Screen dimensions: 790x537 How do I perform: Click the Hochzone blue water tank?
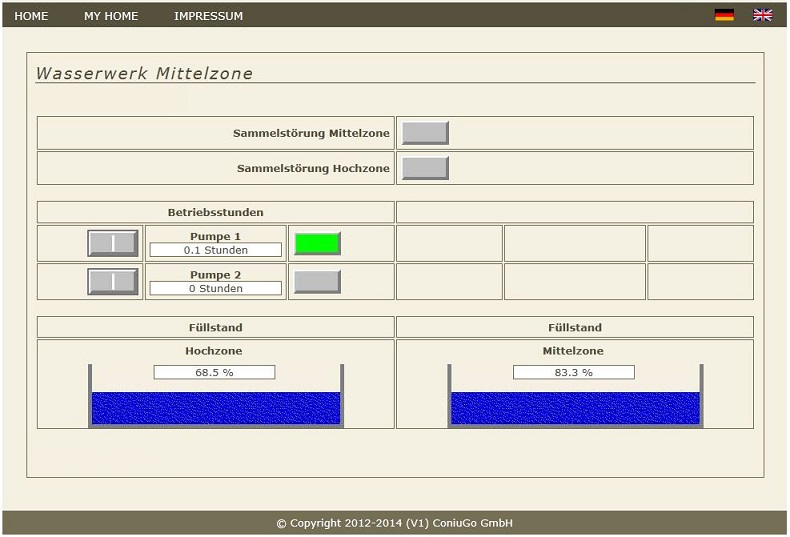coord(216,408)
